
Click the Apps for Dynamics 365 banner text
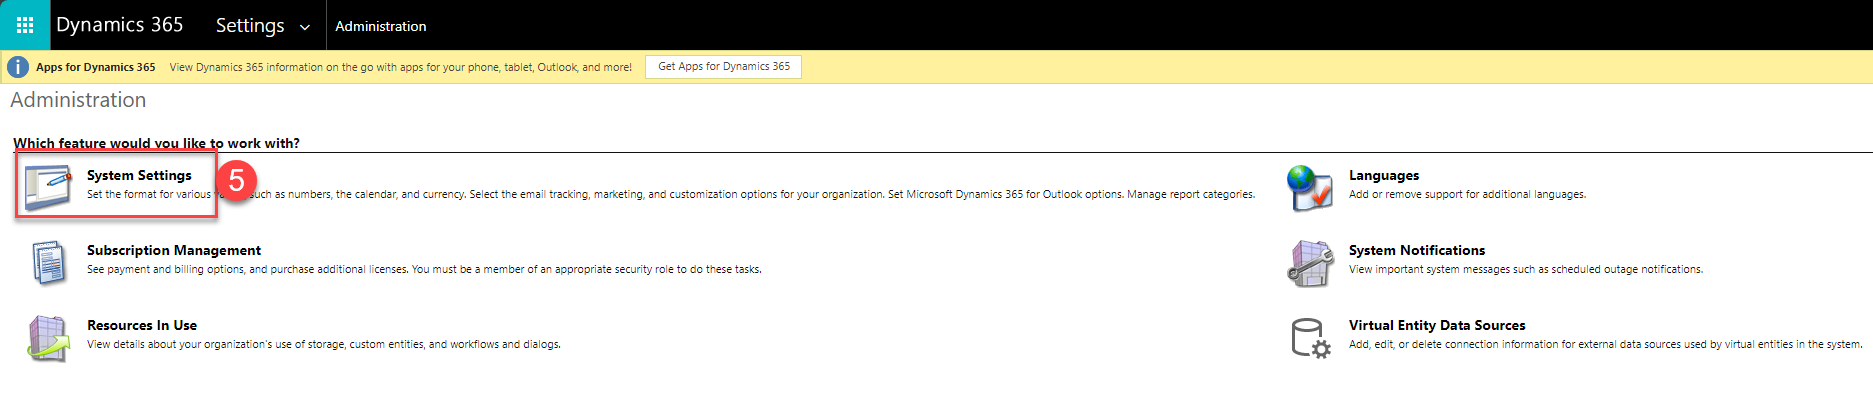click(95, 67)
